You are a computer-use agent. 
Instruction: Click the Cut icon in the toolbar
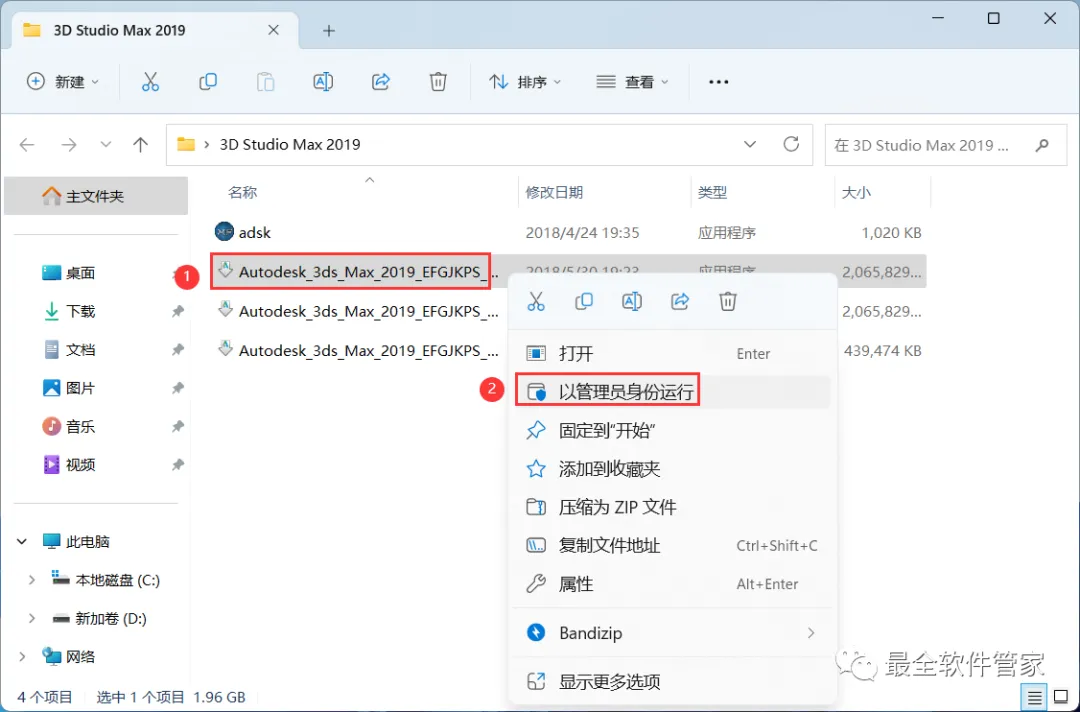point(150,82)
